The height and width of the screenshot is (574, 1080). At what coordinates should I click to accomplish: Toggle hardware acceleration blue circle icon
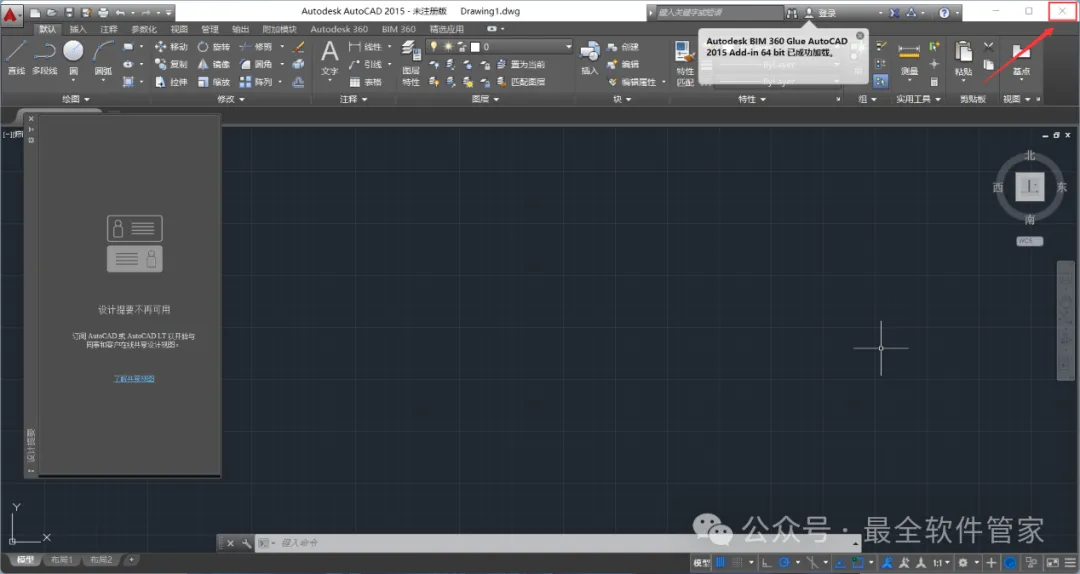(1010, 562)
